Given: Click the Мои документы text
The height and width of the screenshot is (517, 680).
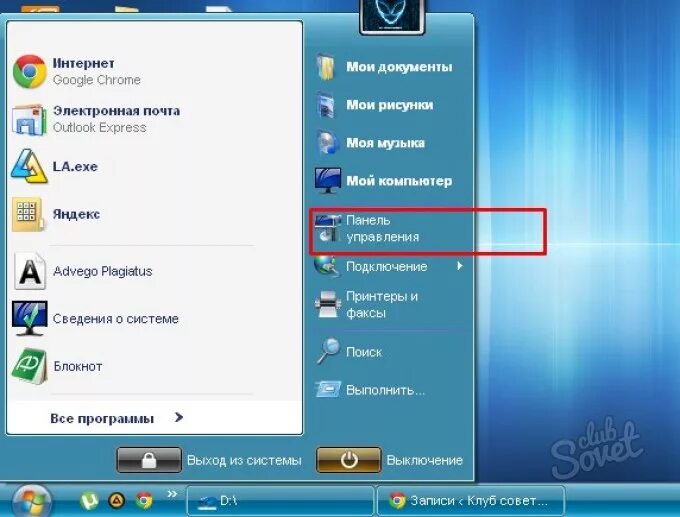Looking at the screenshot, I should click(x=399, y=67).
